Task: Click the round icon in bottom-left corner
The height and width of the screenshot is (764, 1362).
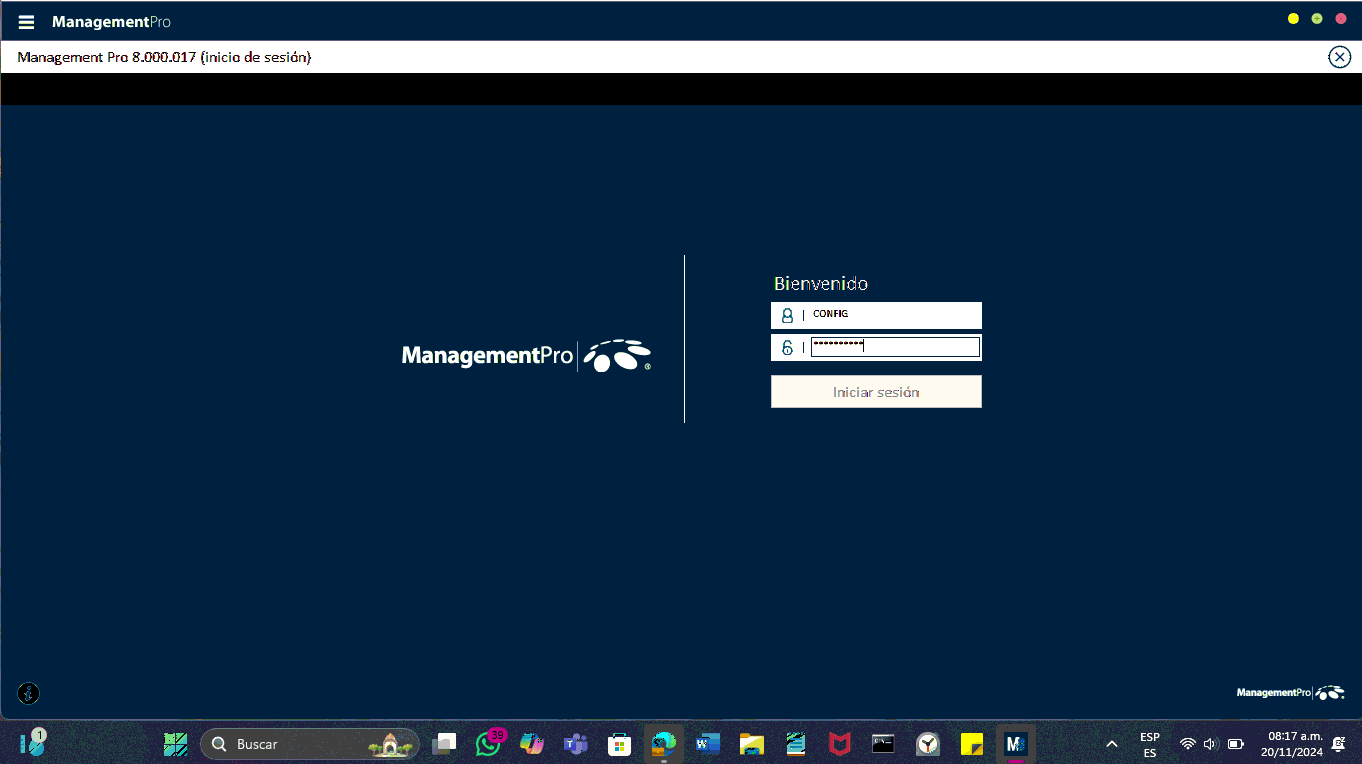Action: (x=29, y=693)
